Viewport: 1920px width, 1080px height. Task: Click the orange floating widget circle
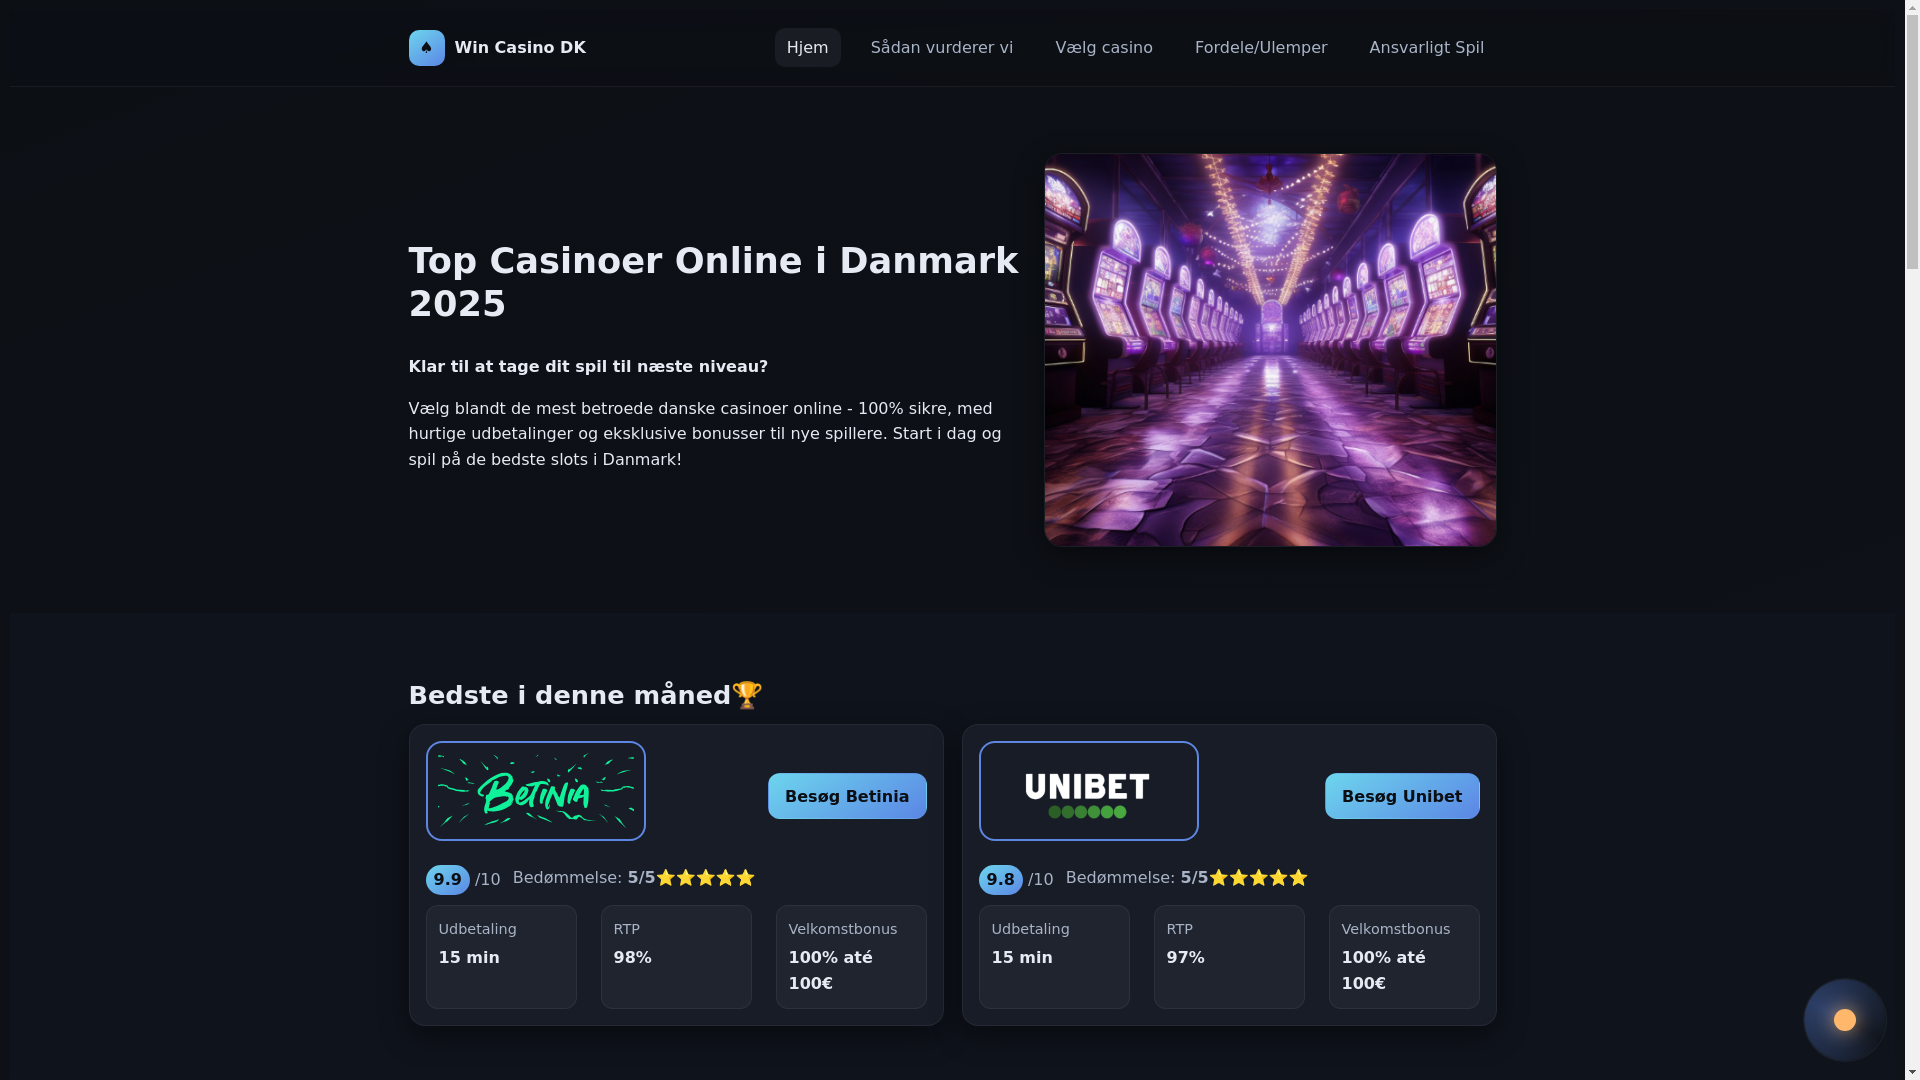tap(1845, 1020)
